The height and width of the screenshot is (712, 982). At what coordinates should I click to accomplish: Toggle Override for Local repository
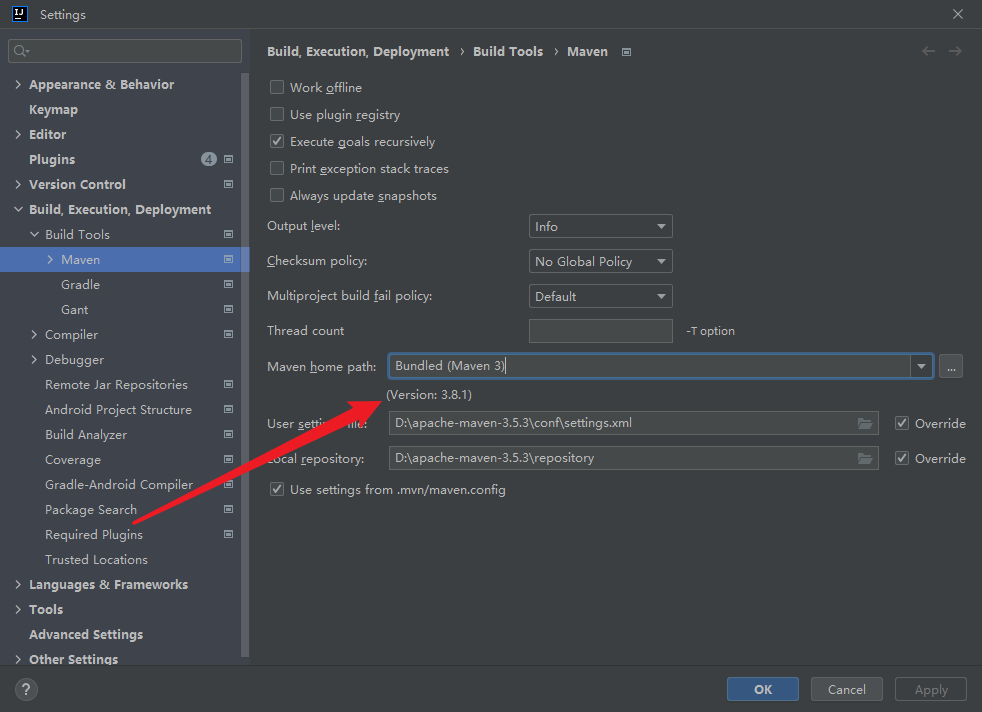click(x=902, y=458)
